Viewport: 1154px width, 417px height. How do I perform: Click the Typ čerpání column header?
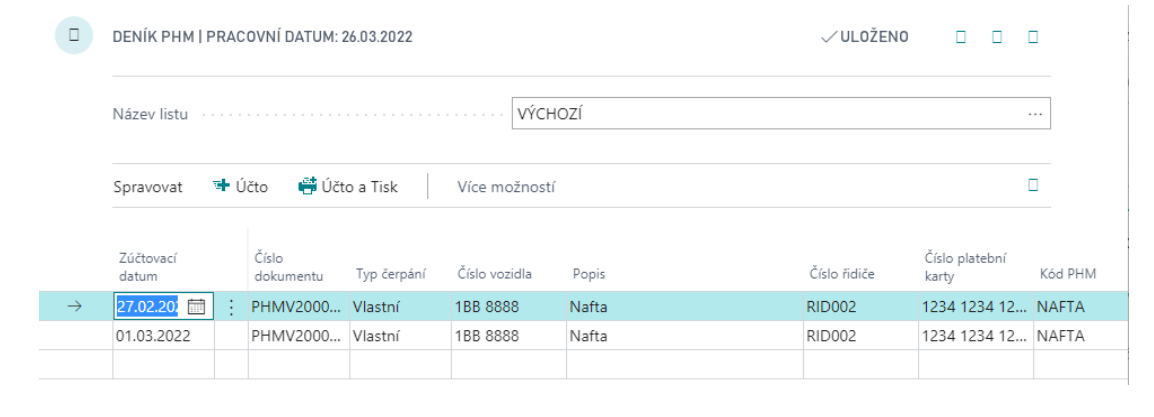pyautogui.click(x=391, y=274)
